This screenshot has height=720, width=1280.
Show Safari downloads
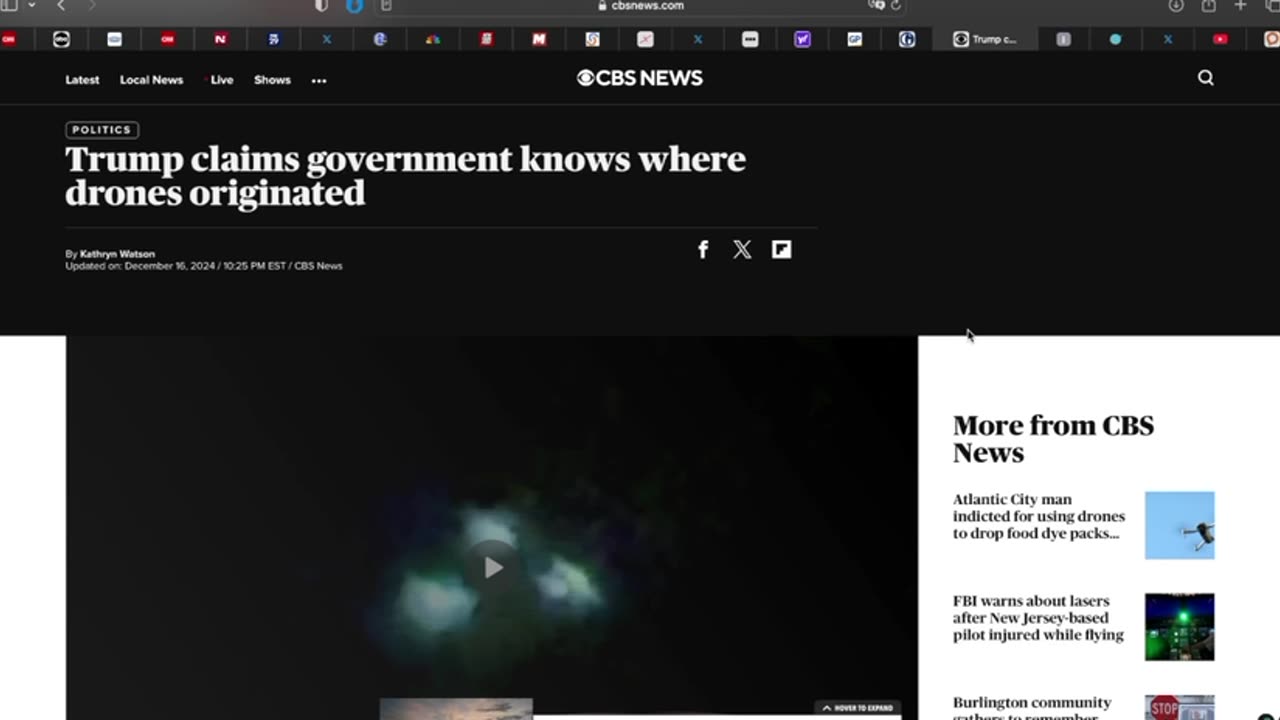1176,5
